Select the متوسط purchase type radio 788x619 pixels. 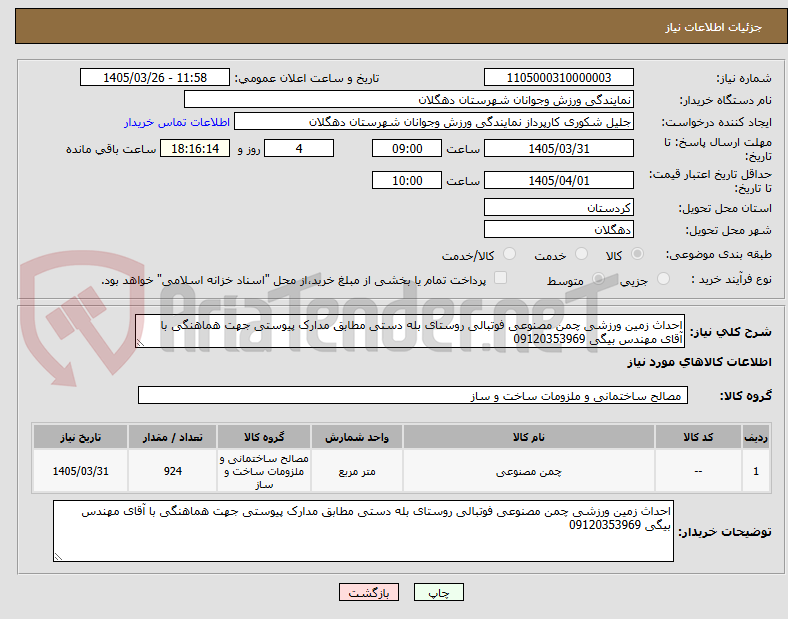click(598, 279)
